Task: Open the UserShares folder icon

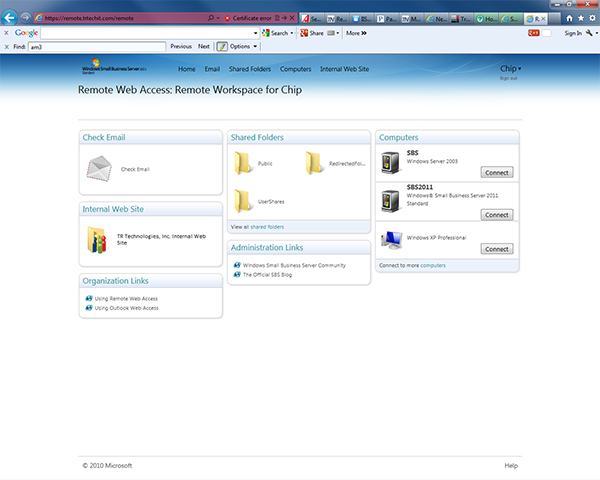Action: pyautogui.click(x=243, y=200)
